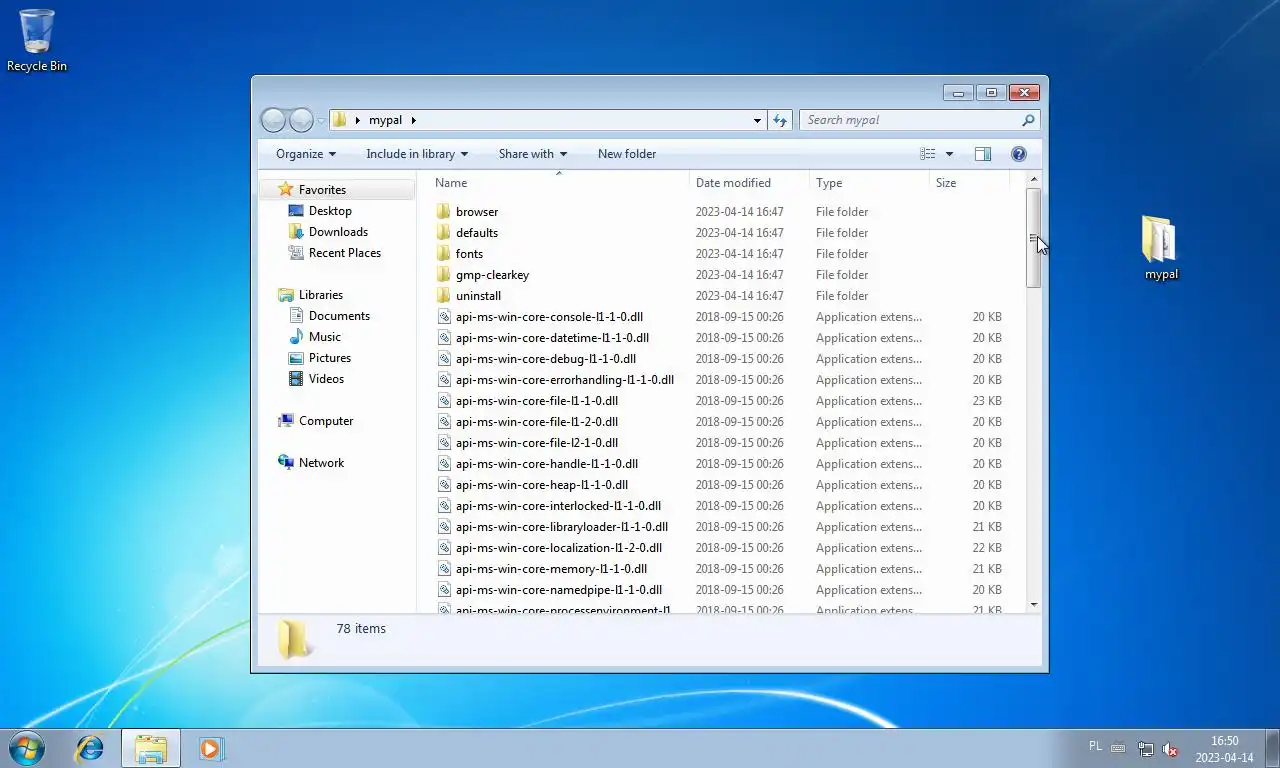Click icon of api-ms-win-core-console-l1-1-0.dll

coord(445,317)
